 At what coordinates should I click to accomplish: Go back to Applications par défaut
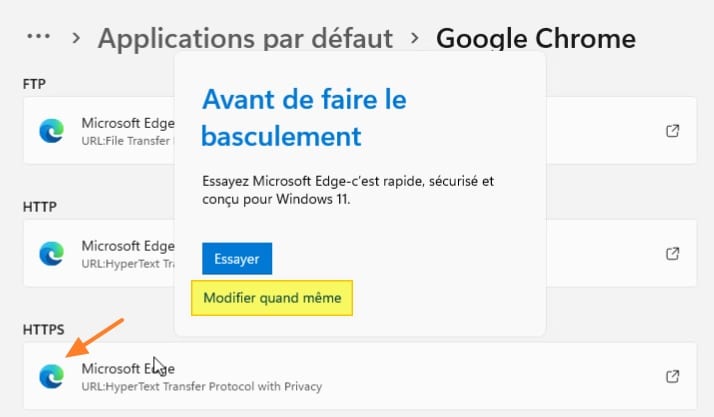pyautogui.click(x=245, y=39)
